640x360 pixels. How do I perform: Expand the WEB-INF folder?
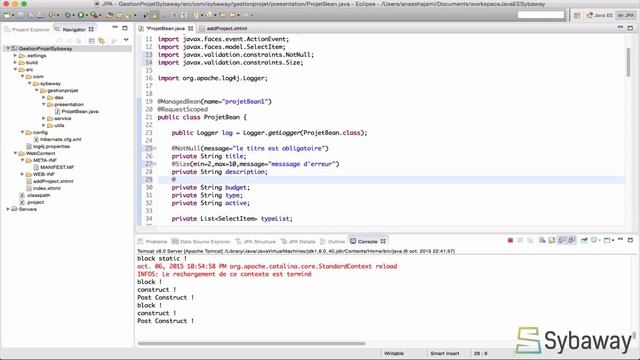pos(22,174)
